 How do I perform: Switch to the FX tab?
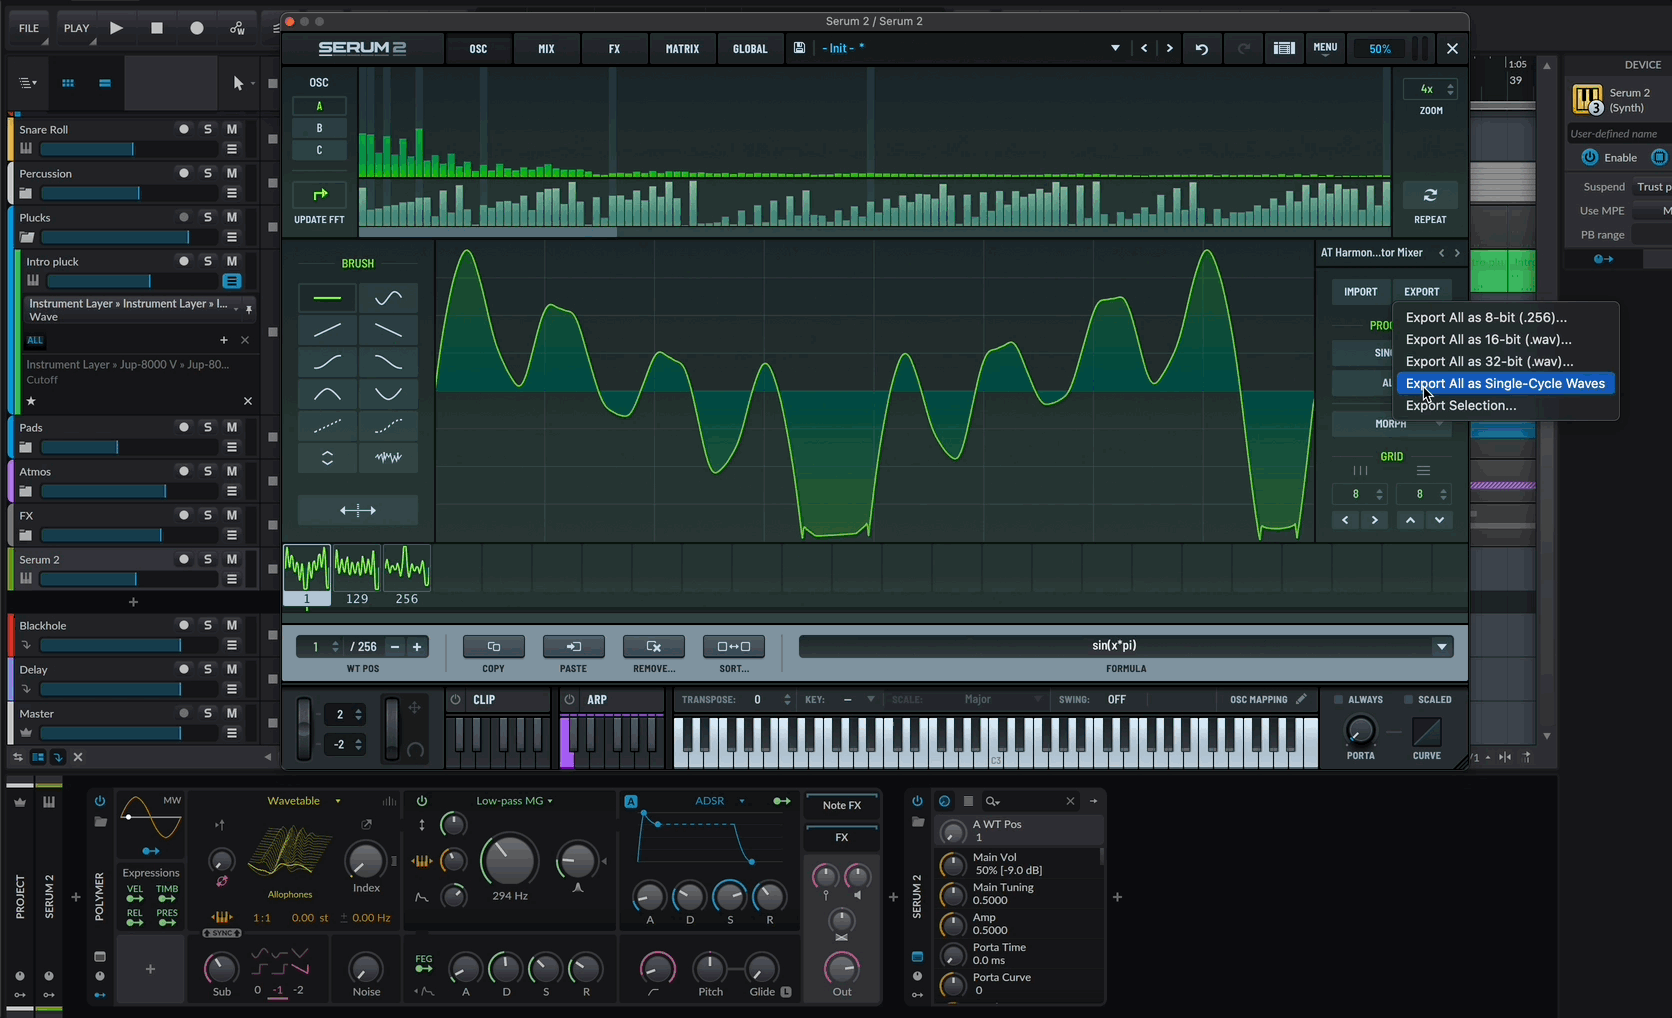pyautogui.click(x=614, y=48)
